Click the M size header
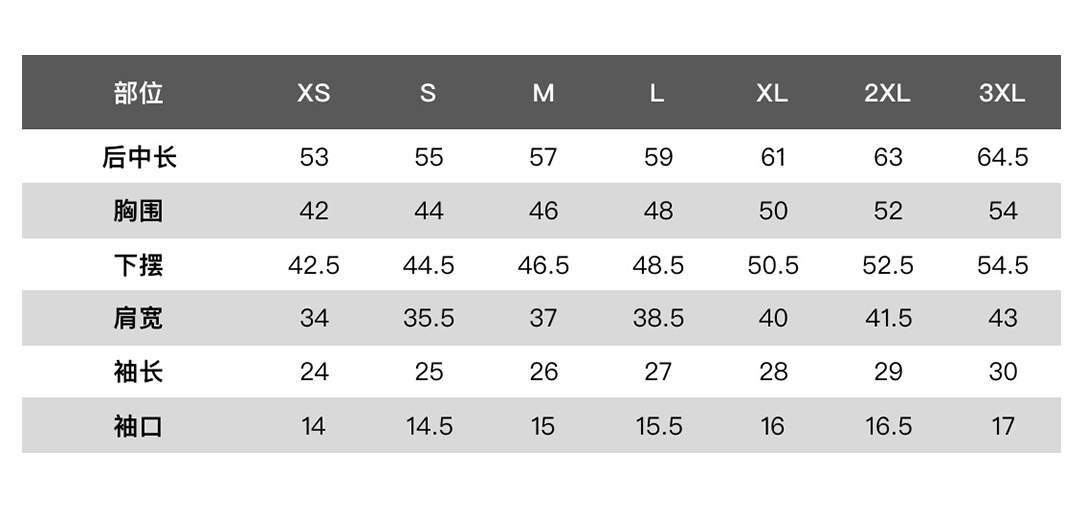Viewport: 1080px width, 509px height. 543,93
